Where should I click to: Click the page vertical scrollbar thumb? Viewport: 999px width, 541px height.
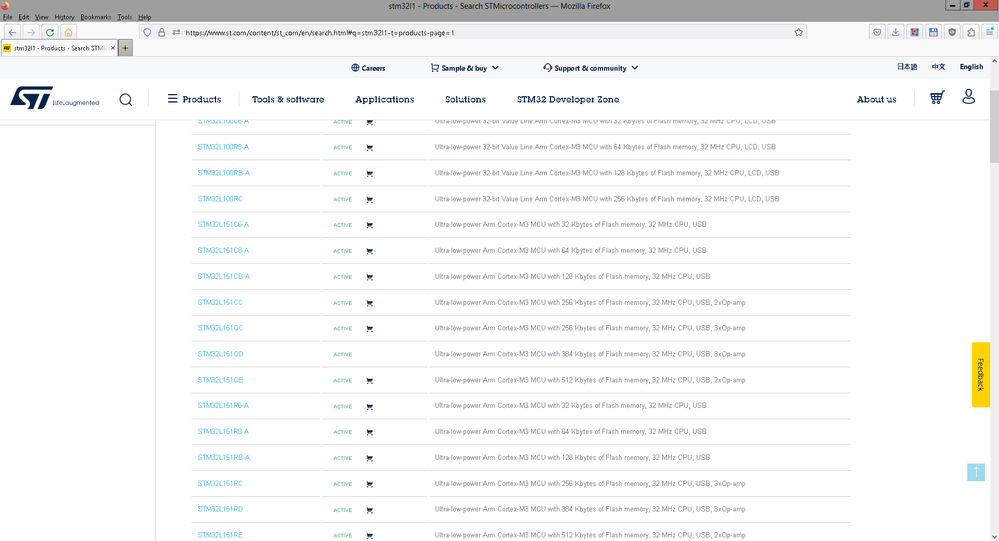click(x=994, y=127)
